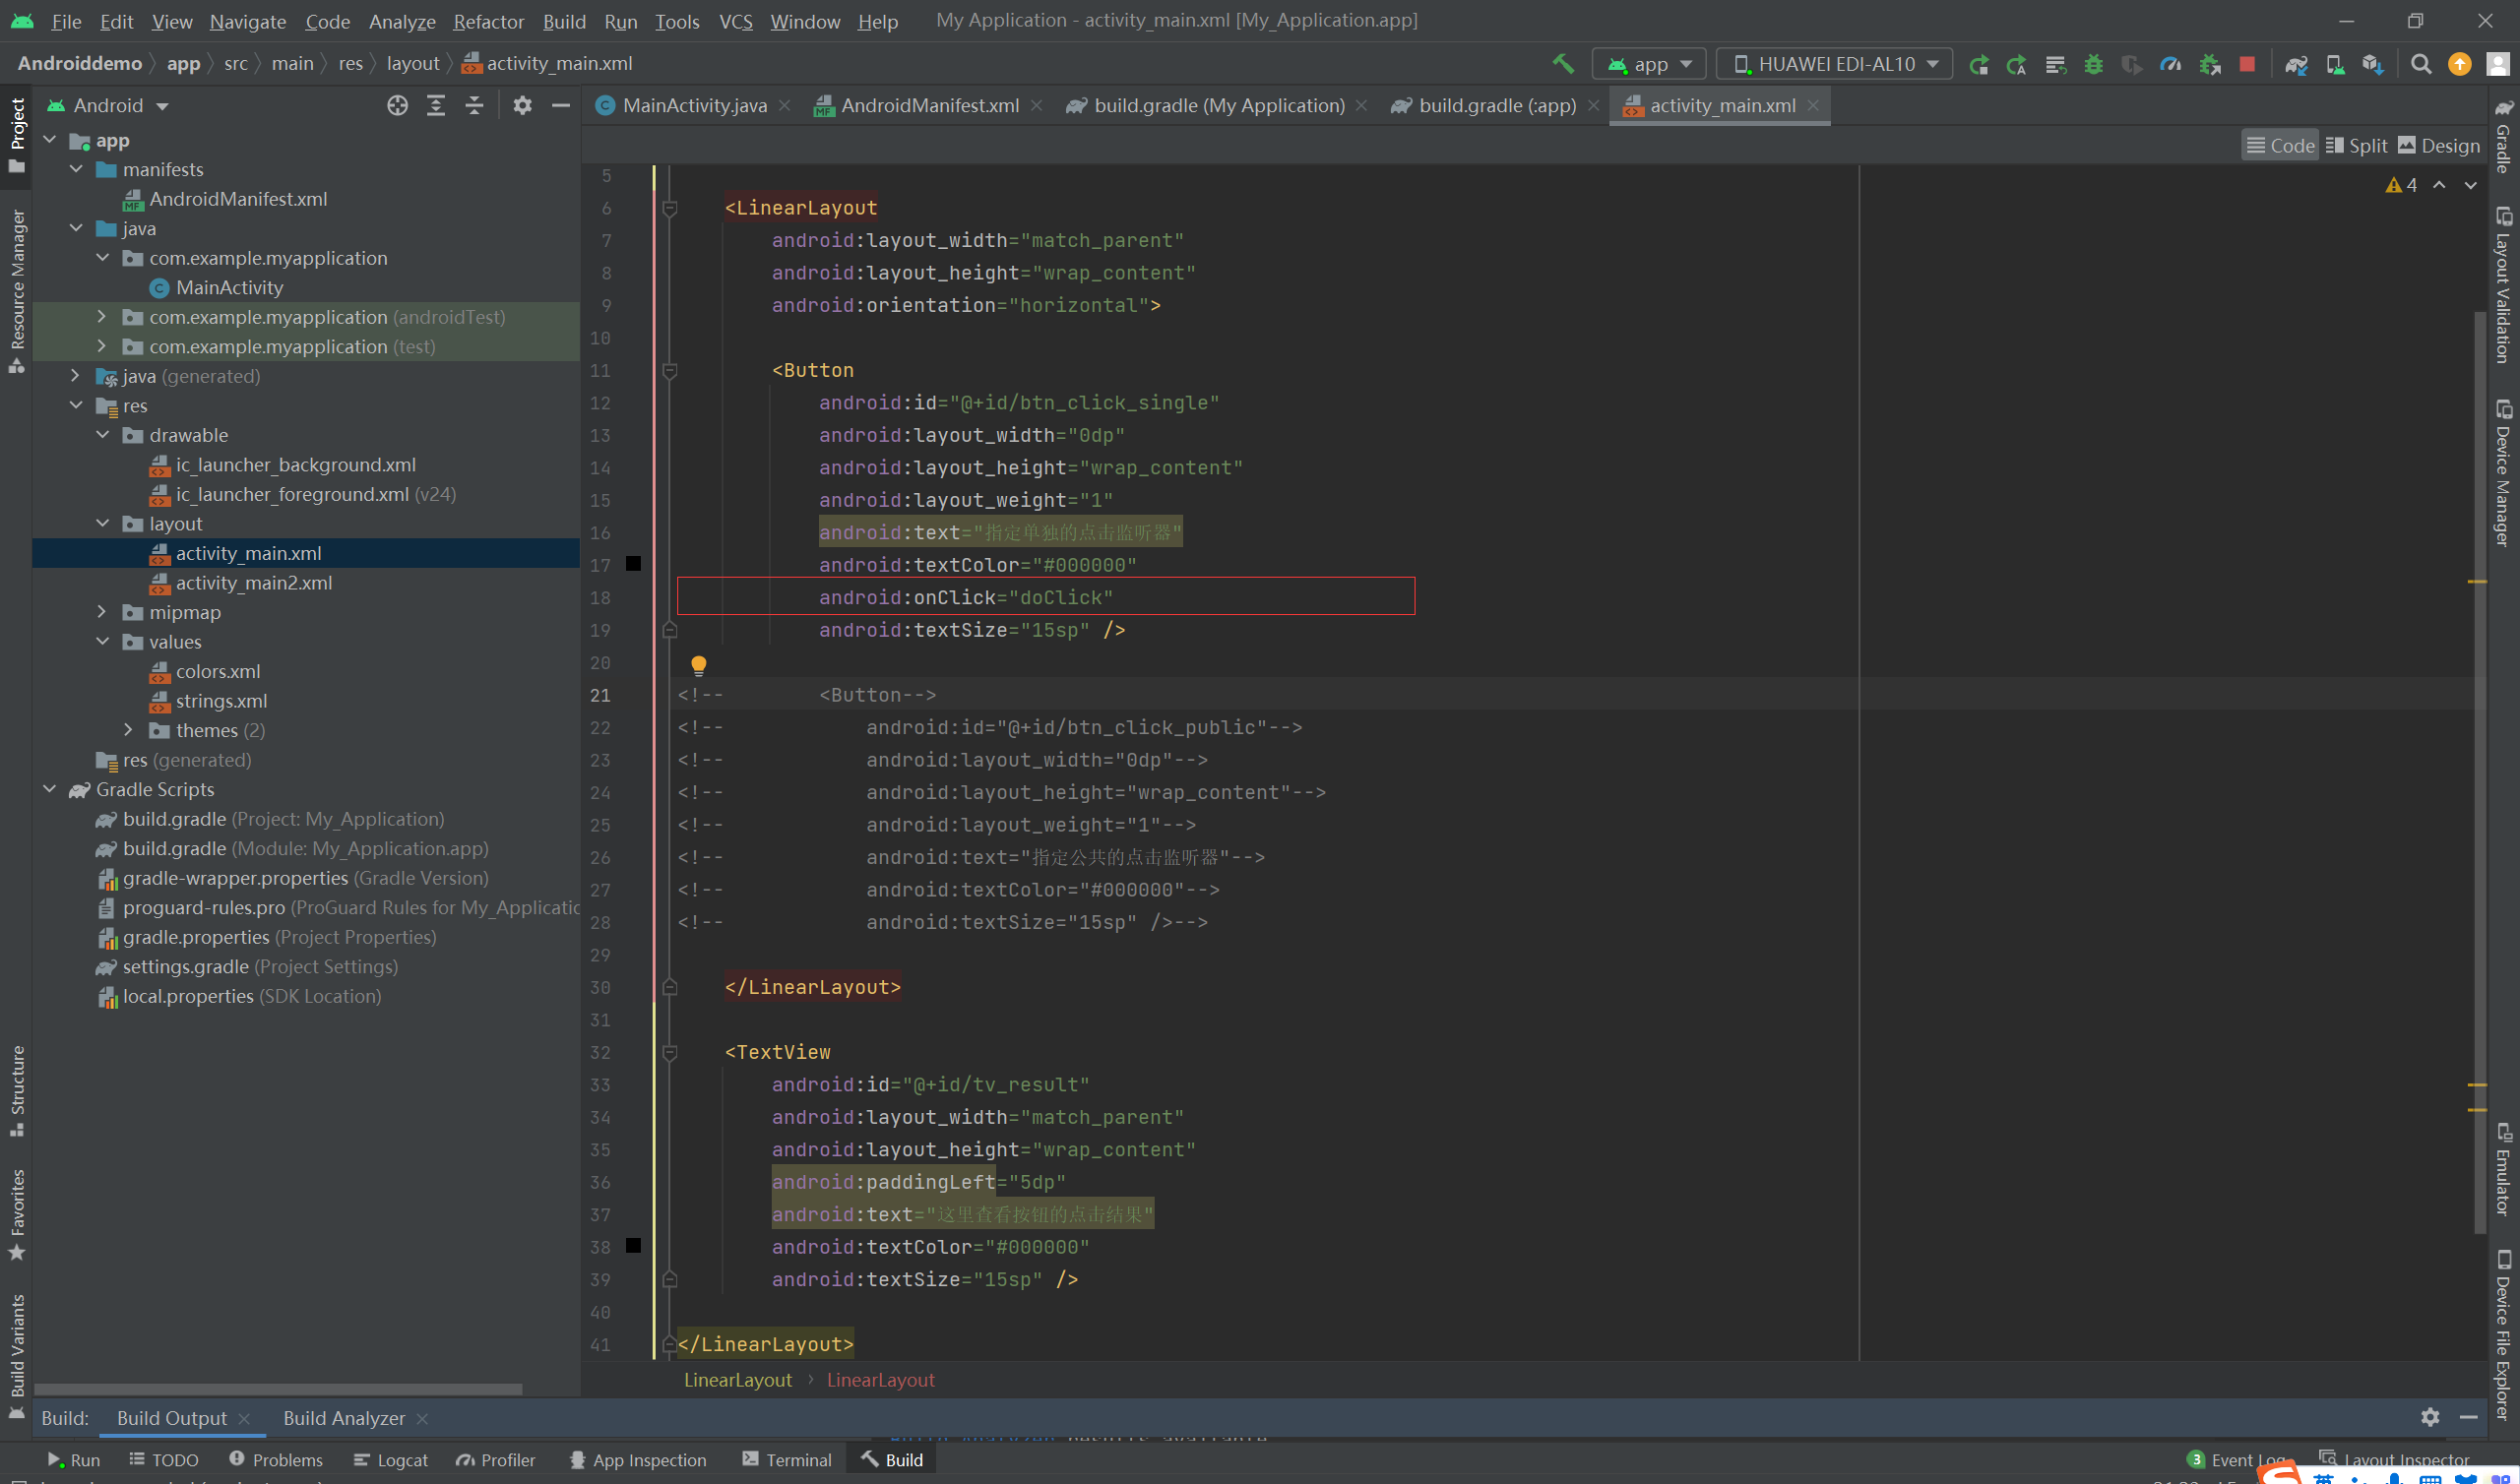Open the Logcat tool window button
The width and height of the screenshot is (2520, 1484).
[x=391, y=1459]
